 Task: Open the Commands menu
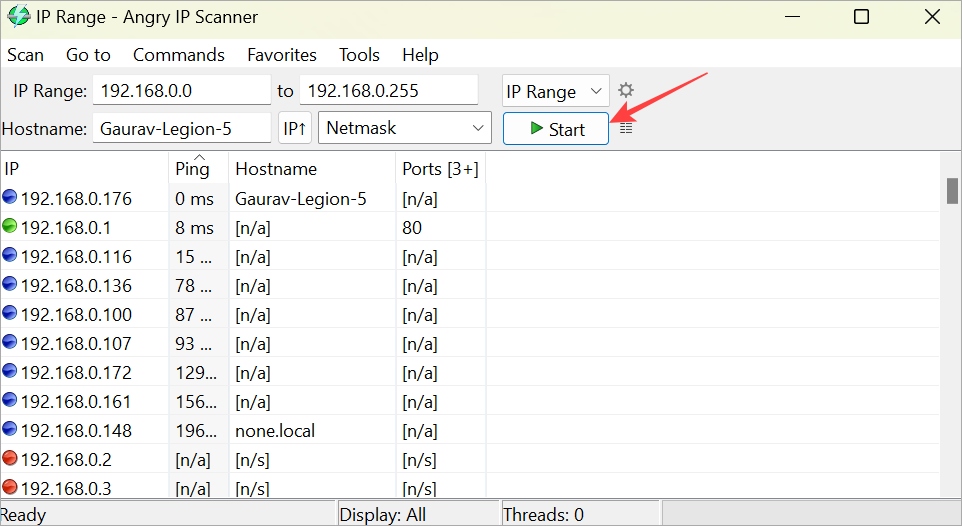(179, 55)
